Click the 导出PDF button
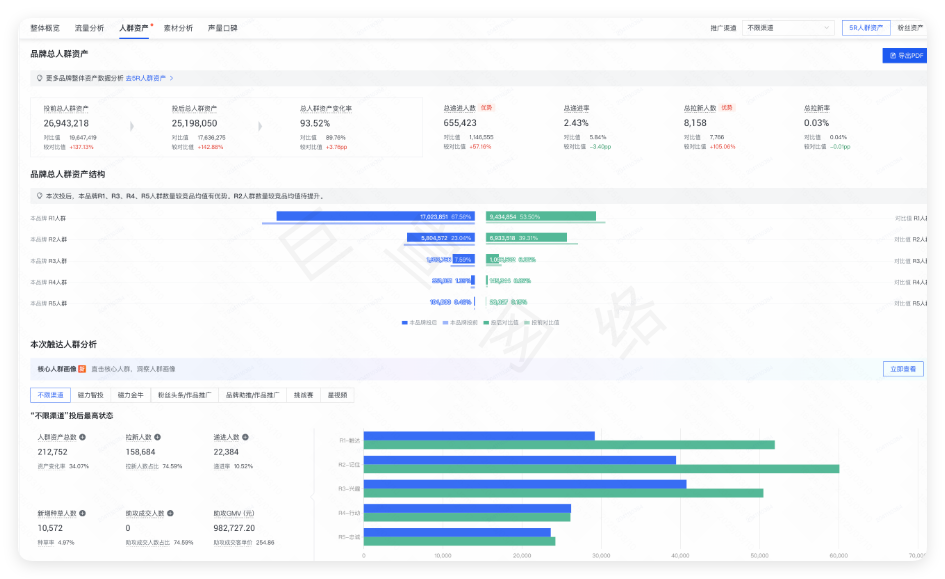The width and height of the screenshot is (945, 579). 906,55
